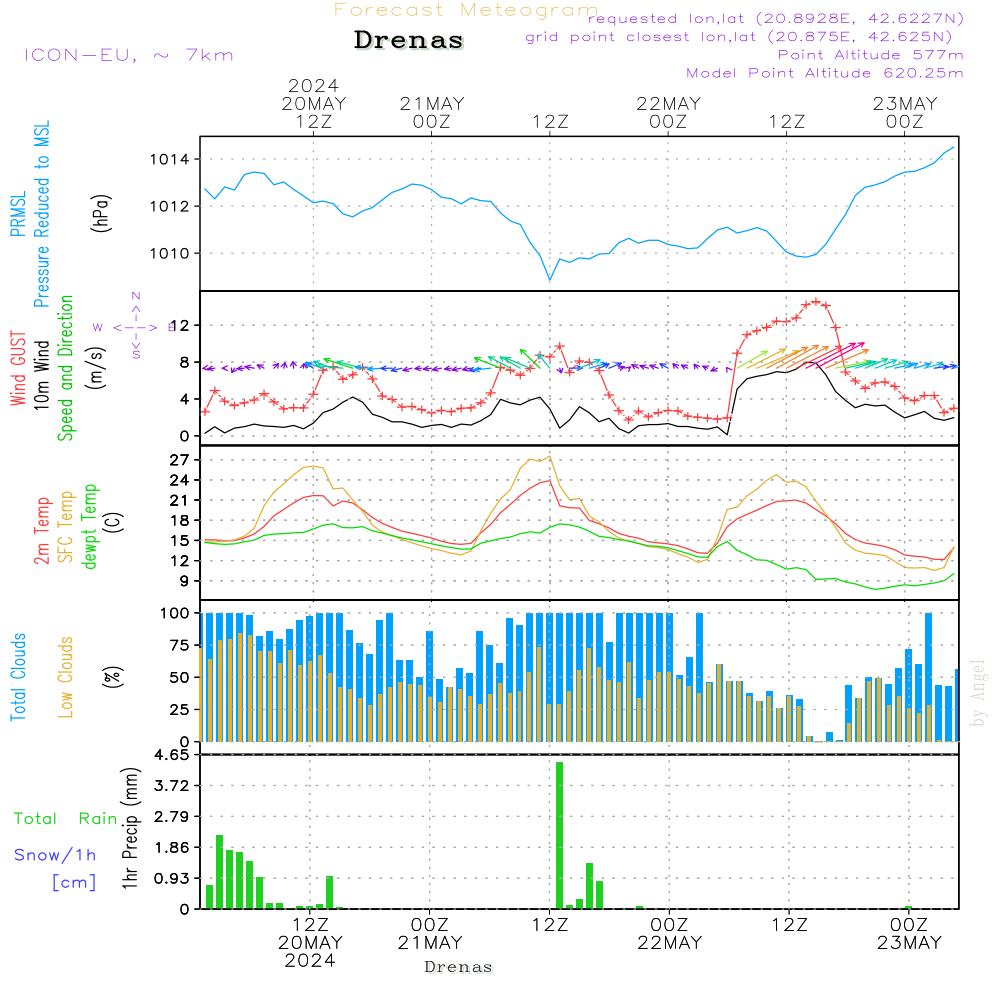Click the top axis label "21MAY 00Z"
The width and height of the screenshot is (1000, 1000).
tap(432, 112)
